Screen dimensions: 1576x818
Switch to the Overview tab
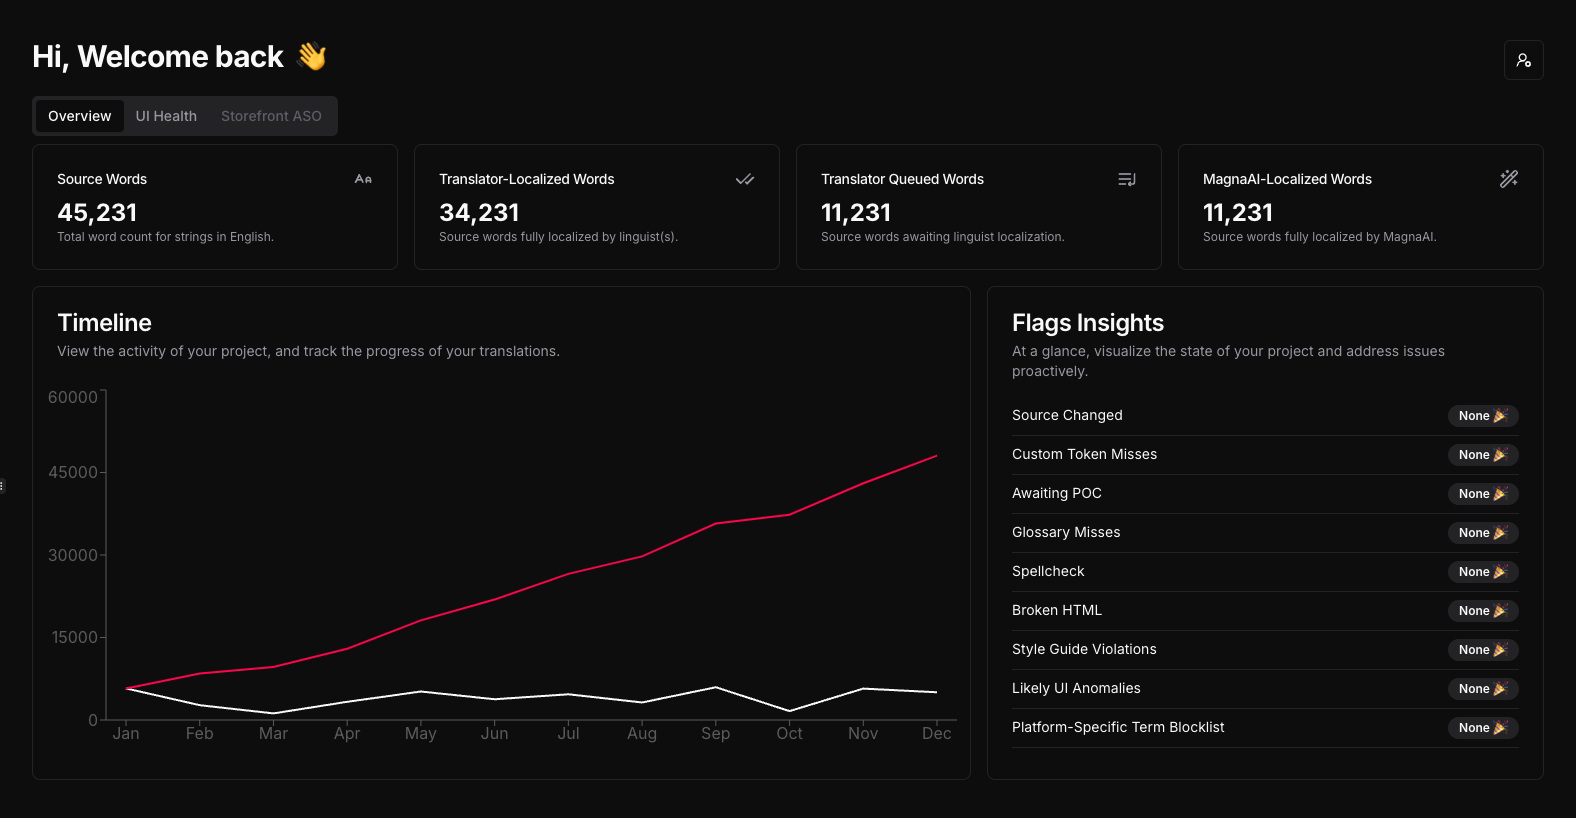[x=80, y=116]
